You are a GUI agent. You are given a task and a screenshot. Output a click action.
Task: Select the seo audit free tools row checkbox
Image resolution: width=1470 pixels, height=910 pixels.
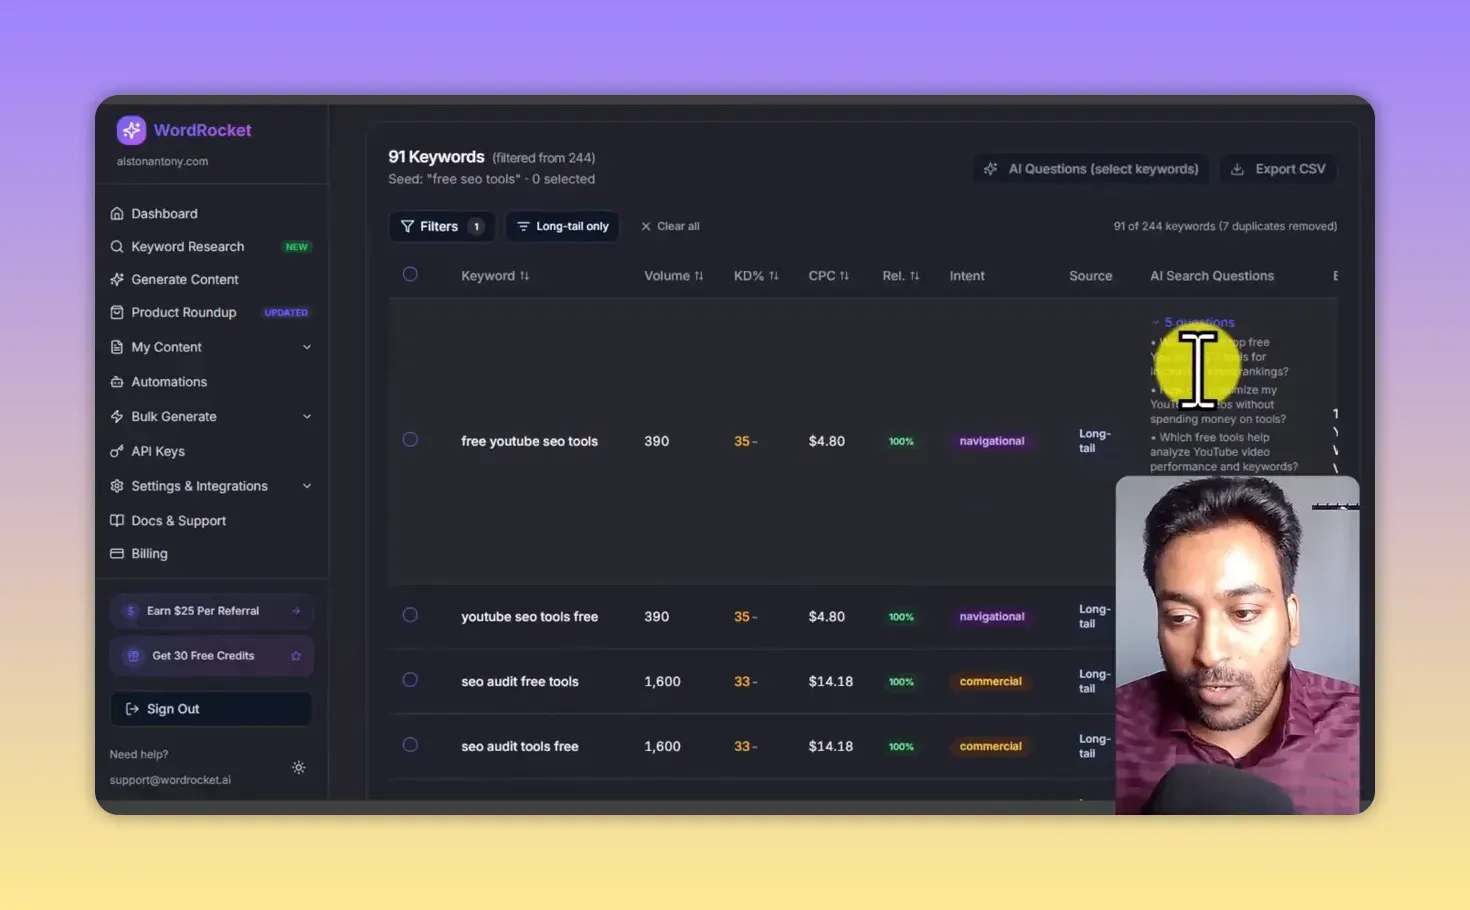410,680
